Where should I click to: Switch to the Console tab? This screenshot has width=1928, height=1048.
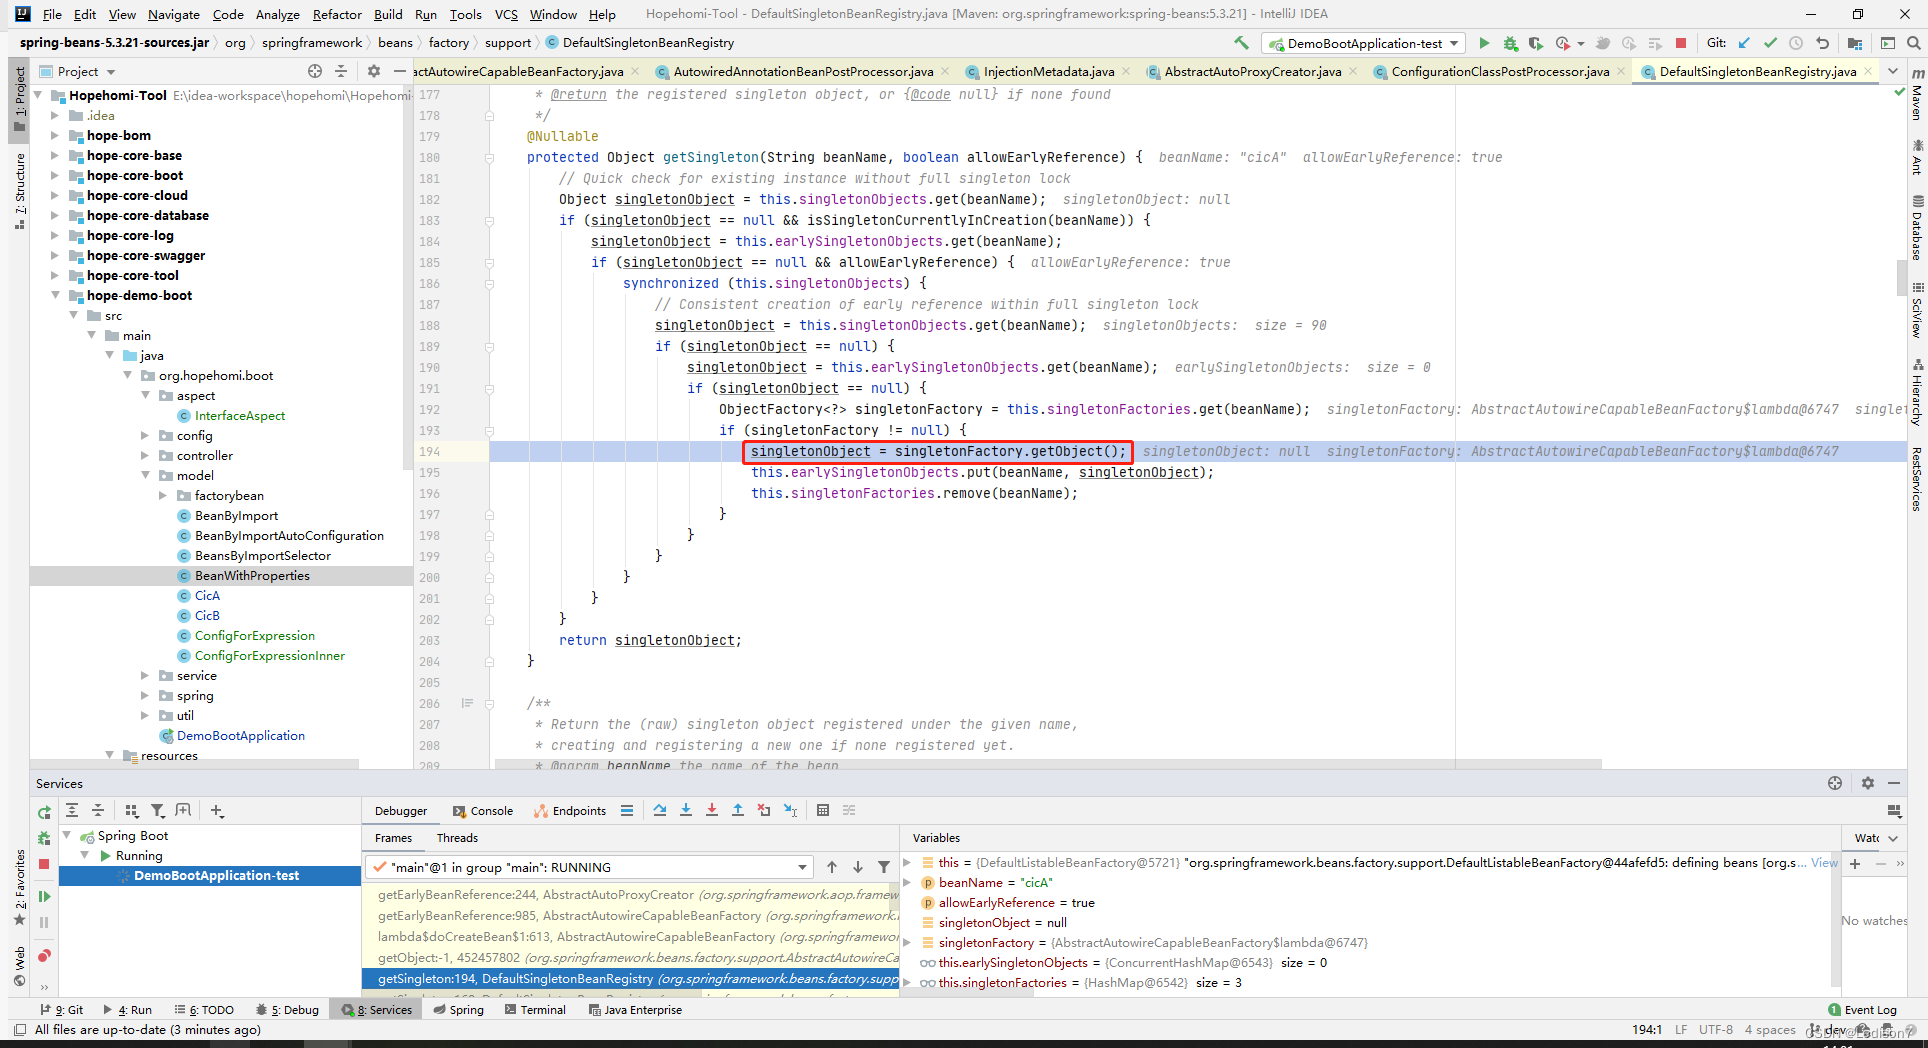click(x=483, y=811)
